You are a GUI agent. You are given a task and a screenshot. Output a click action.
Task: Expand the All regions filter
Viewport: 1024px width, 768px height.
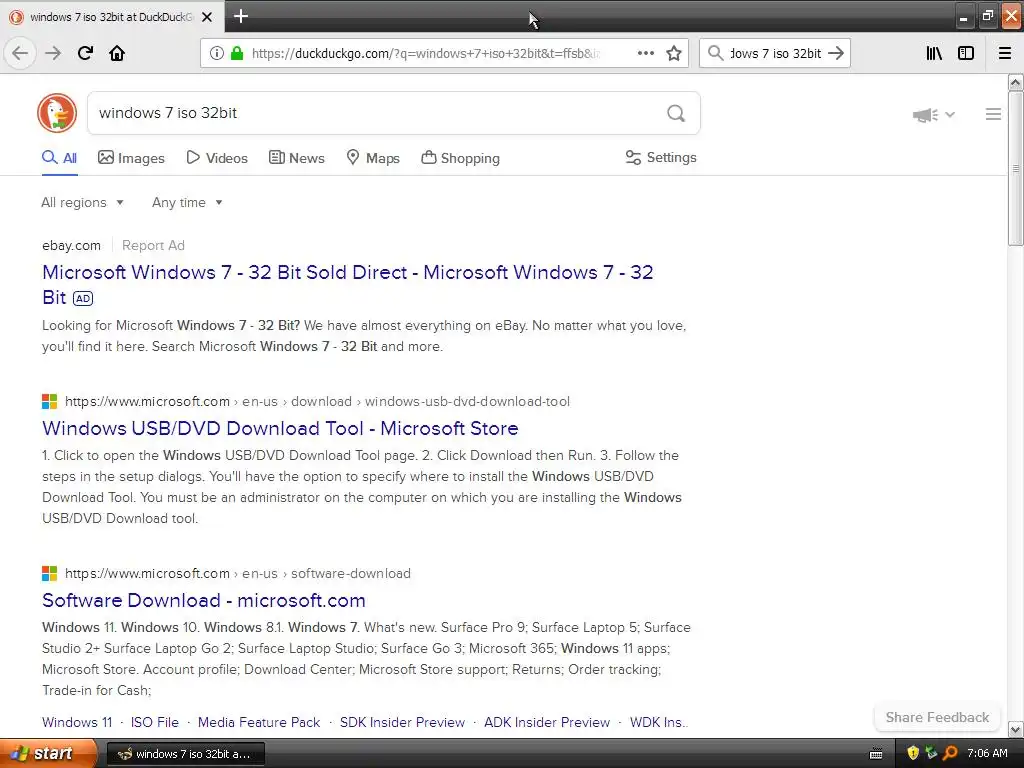(x=82, y=202)
